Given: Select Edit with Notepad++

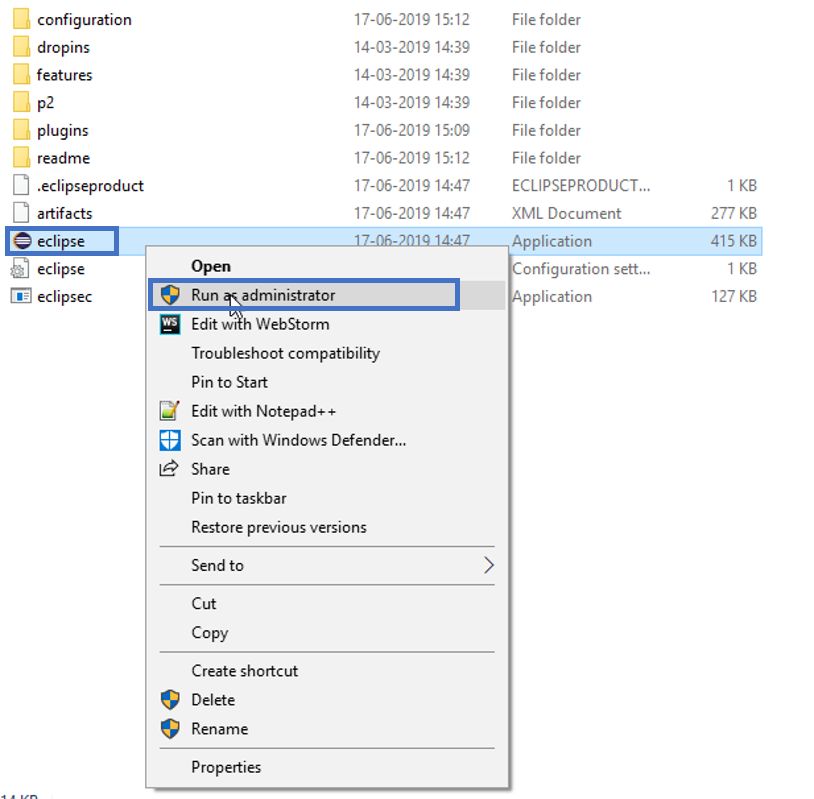Looking at the screenshot, I should 327,411.
